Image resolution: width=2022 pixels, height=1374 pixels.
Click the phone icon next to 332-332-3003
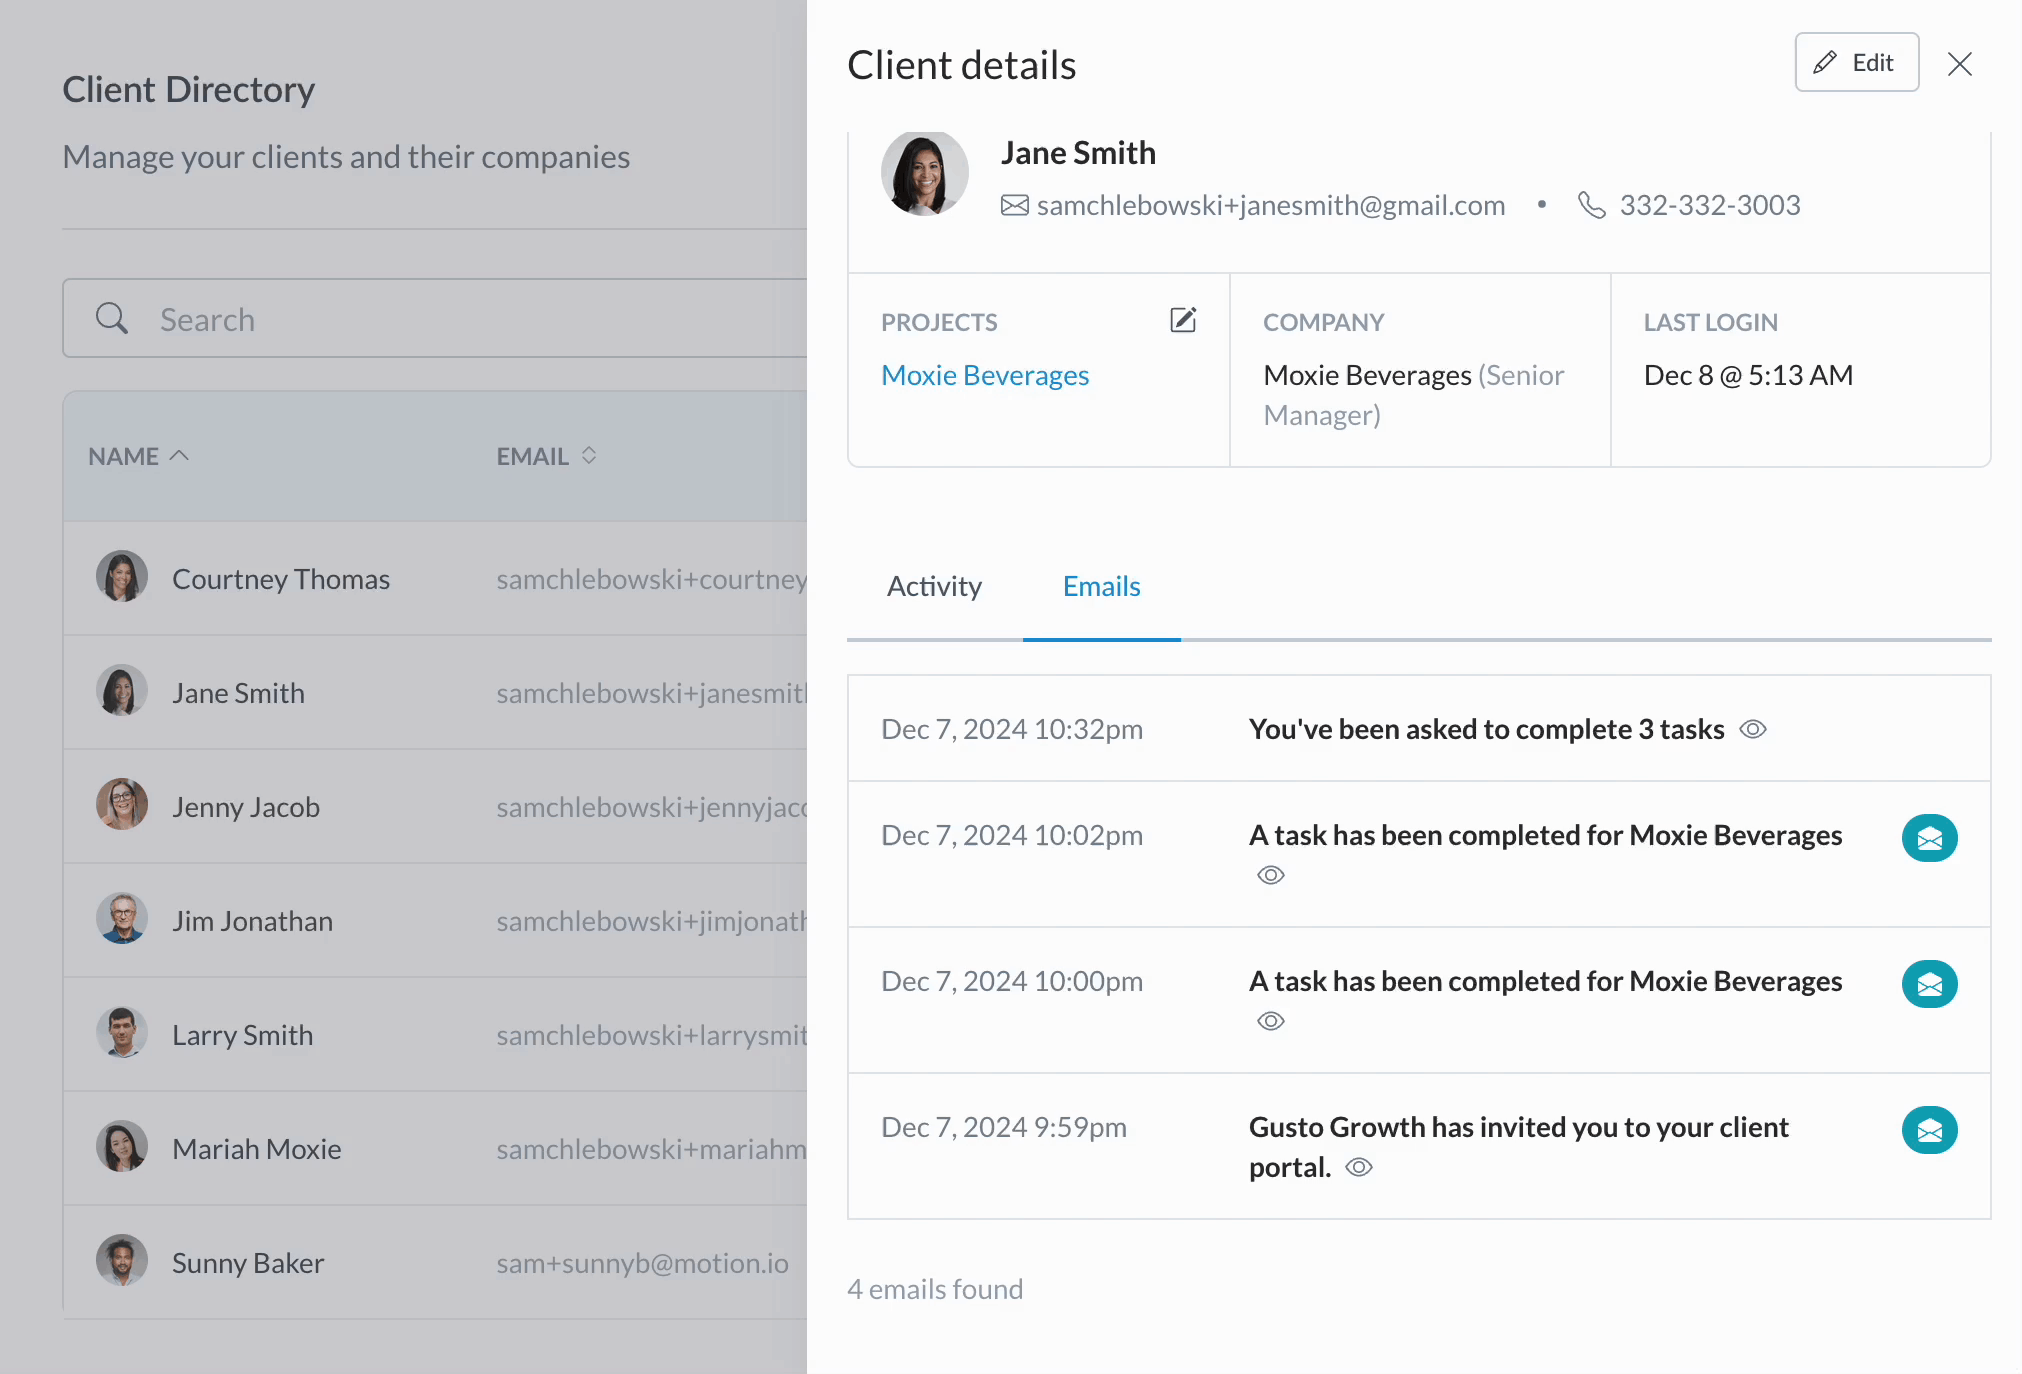[x=1591, y=205]
